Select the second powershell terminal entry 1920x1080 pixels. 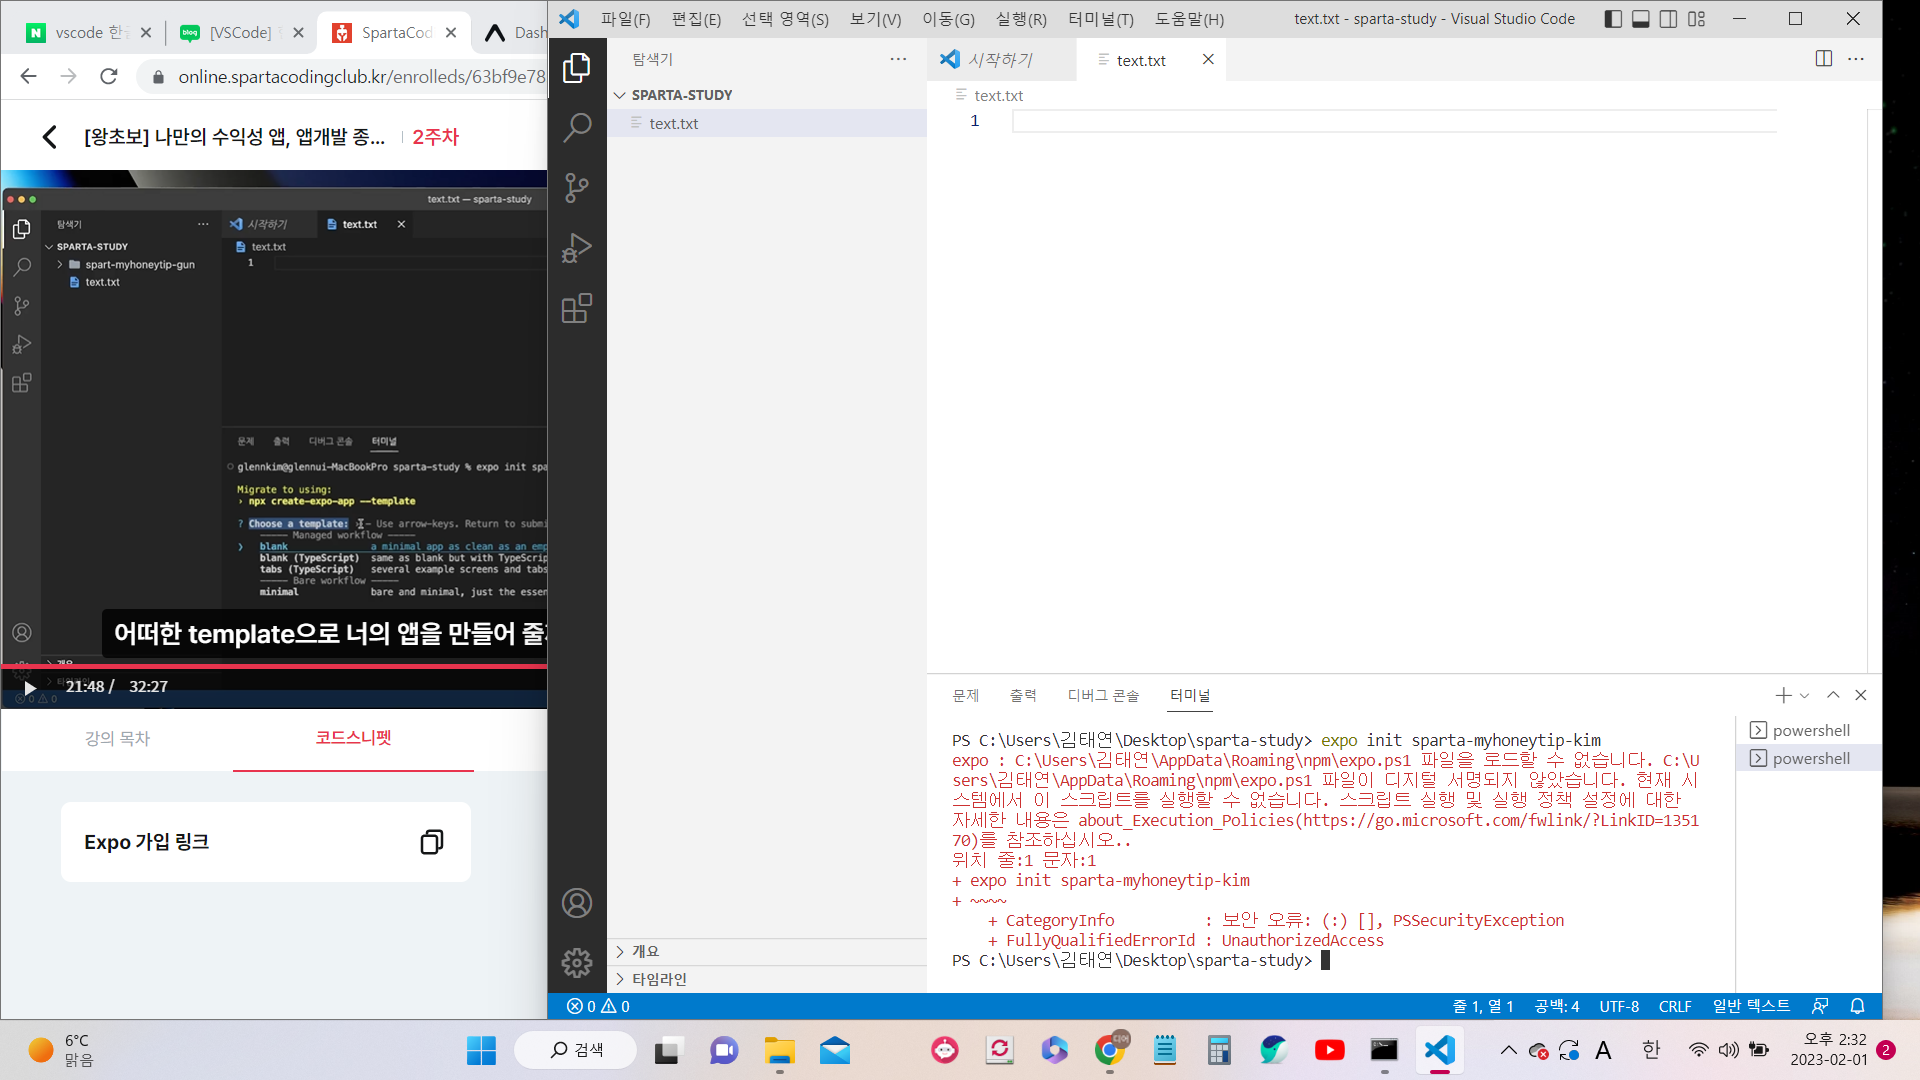tap(1809, 758)
